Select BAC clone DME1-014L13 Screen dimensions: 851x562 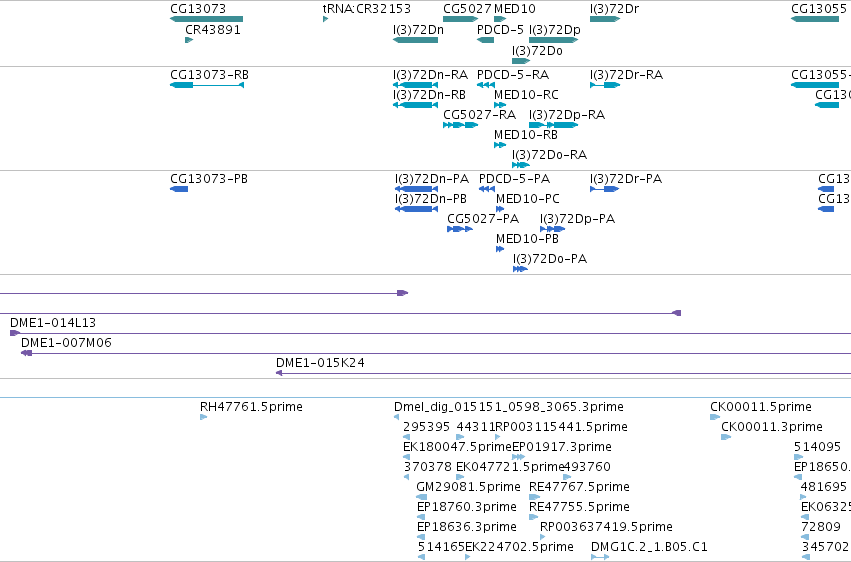[x=430, y=333]
